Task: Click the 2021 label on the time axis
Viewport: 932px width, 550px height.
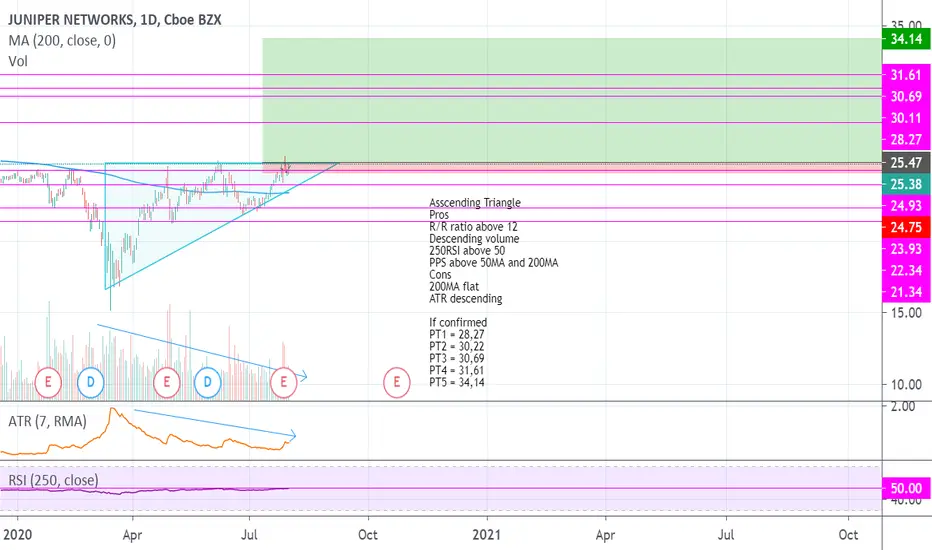Action: pos(487,535)
